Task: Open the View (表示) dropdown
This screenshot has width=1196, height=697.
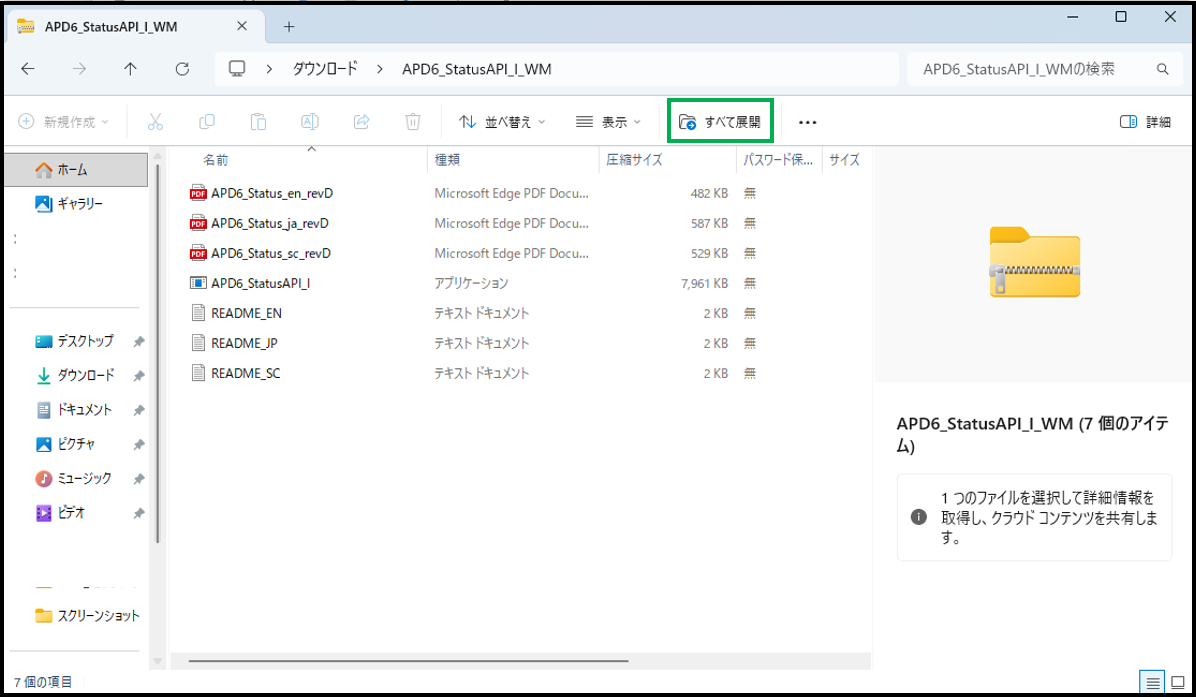Action: point(608,122)
